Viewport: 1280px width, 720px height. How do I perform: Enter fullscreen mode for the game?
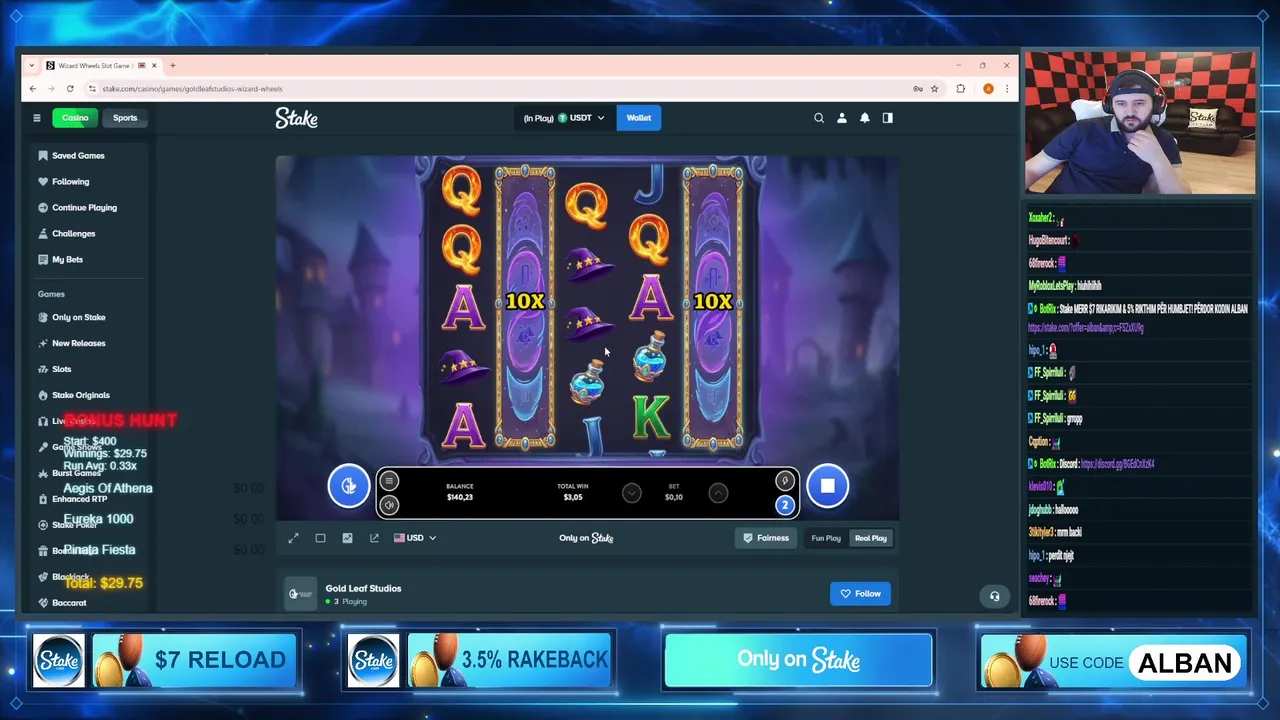(x=293, y=538)
